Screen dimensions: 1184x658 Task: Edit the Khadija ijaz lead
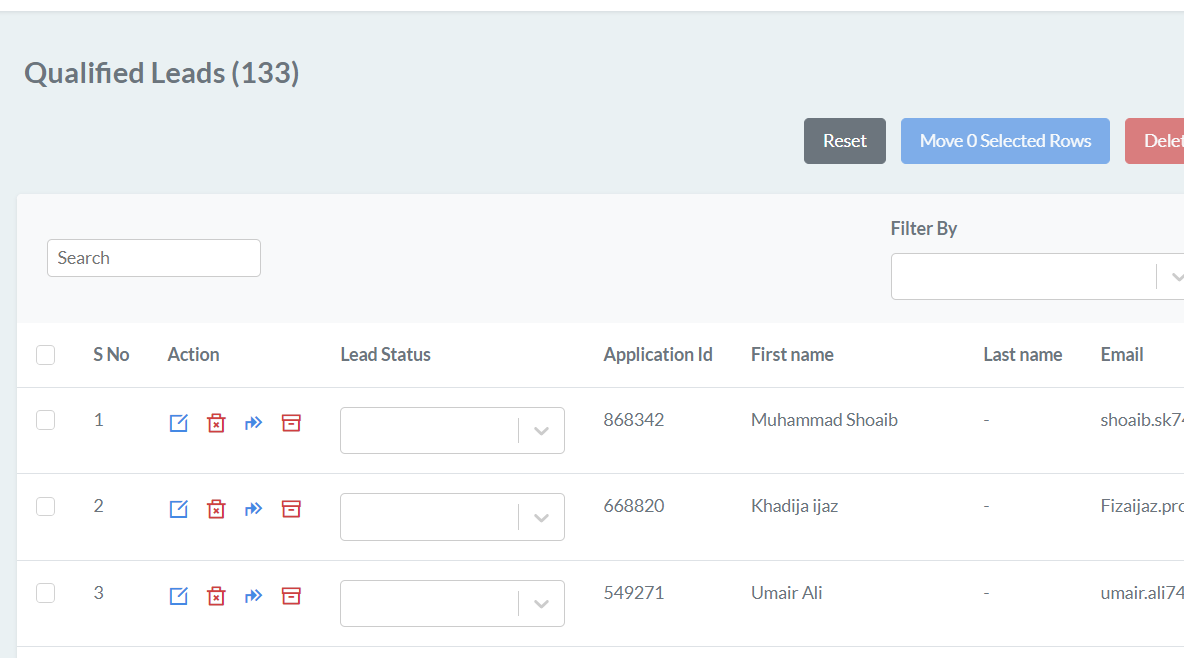[x=178, y=509]
